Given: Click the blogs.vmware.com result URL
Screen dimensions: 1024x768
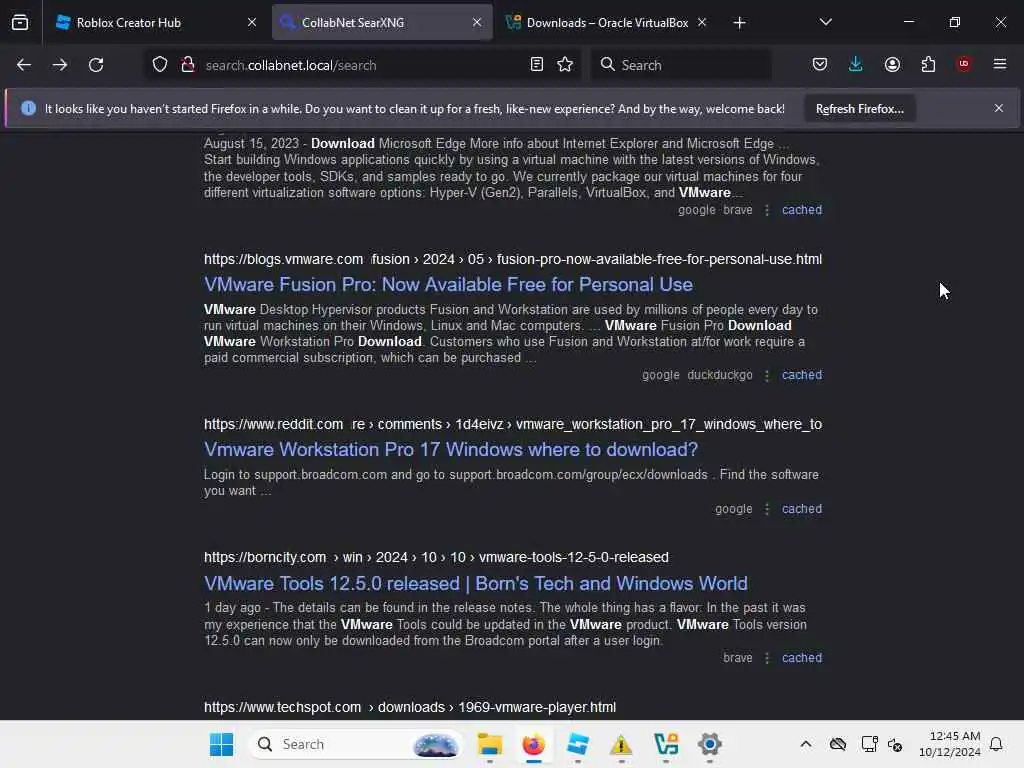Looking at the screenshot, I should click(x=513, y=259).
